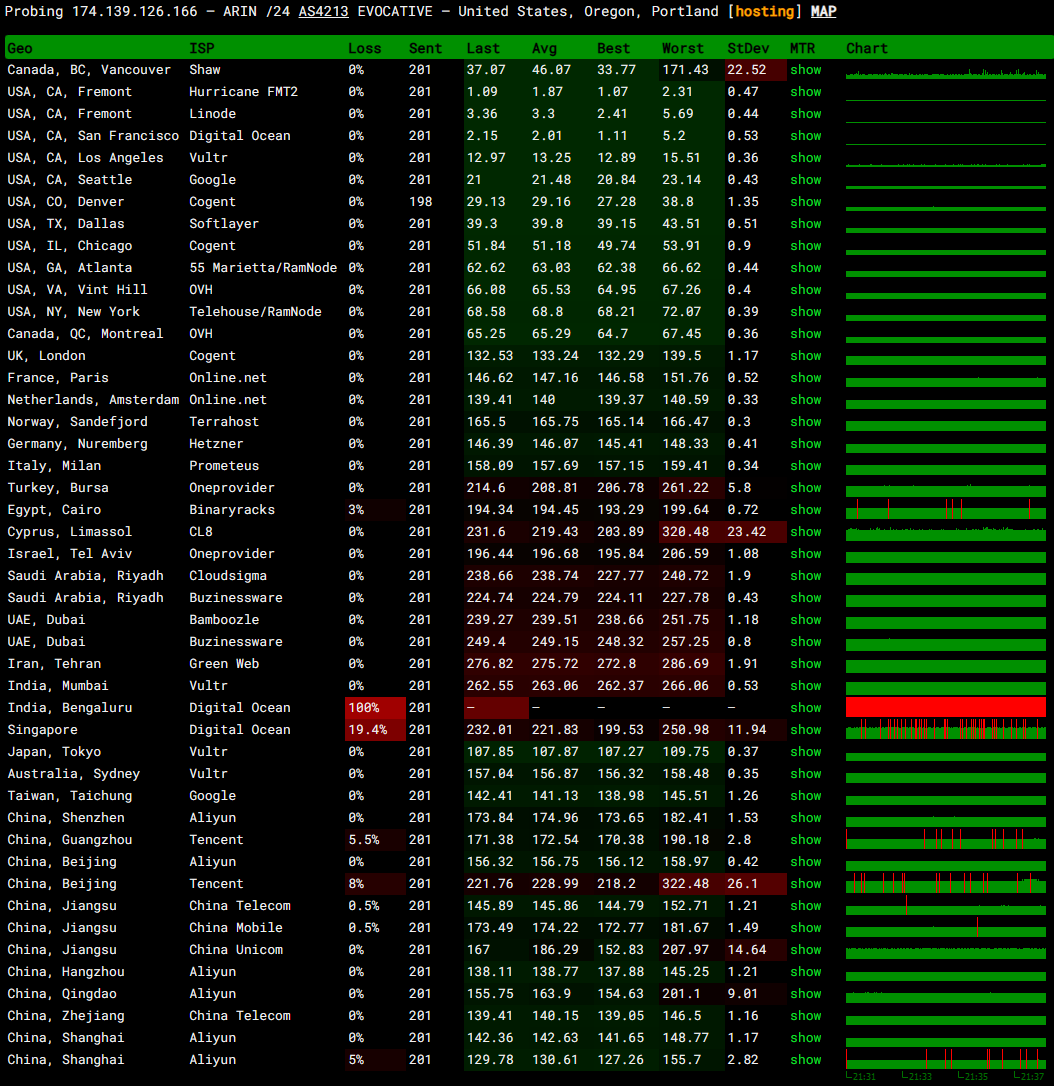
Task: Click the StDev column header
Action: [748, 48]
